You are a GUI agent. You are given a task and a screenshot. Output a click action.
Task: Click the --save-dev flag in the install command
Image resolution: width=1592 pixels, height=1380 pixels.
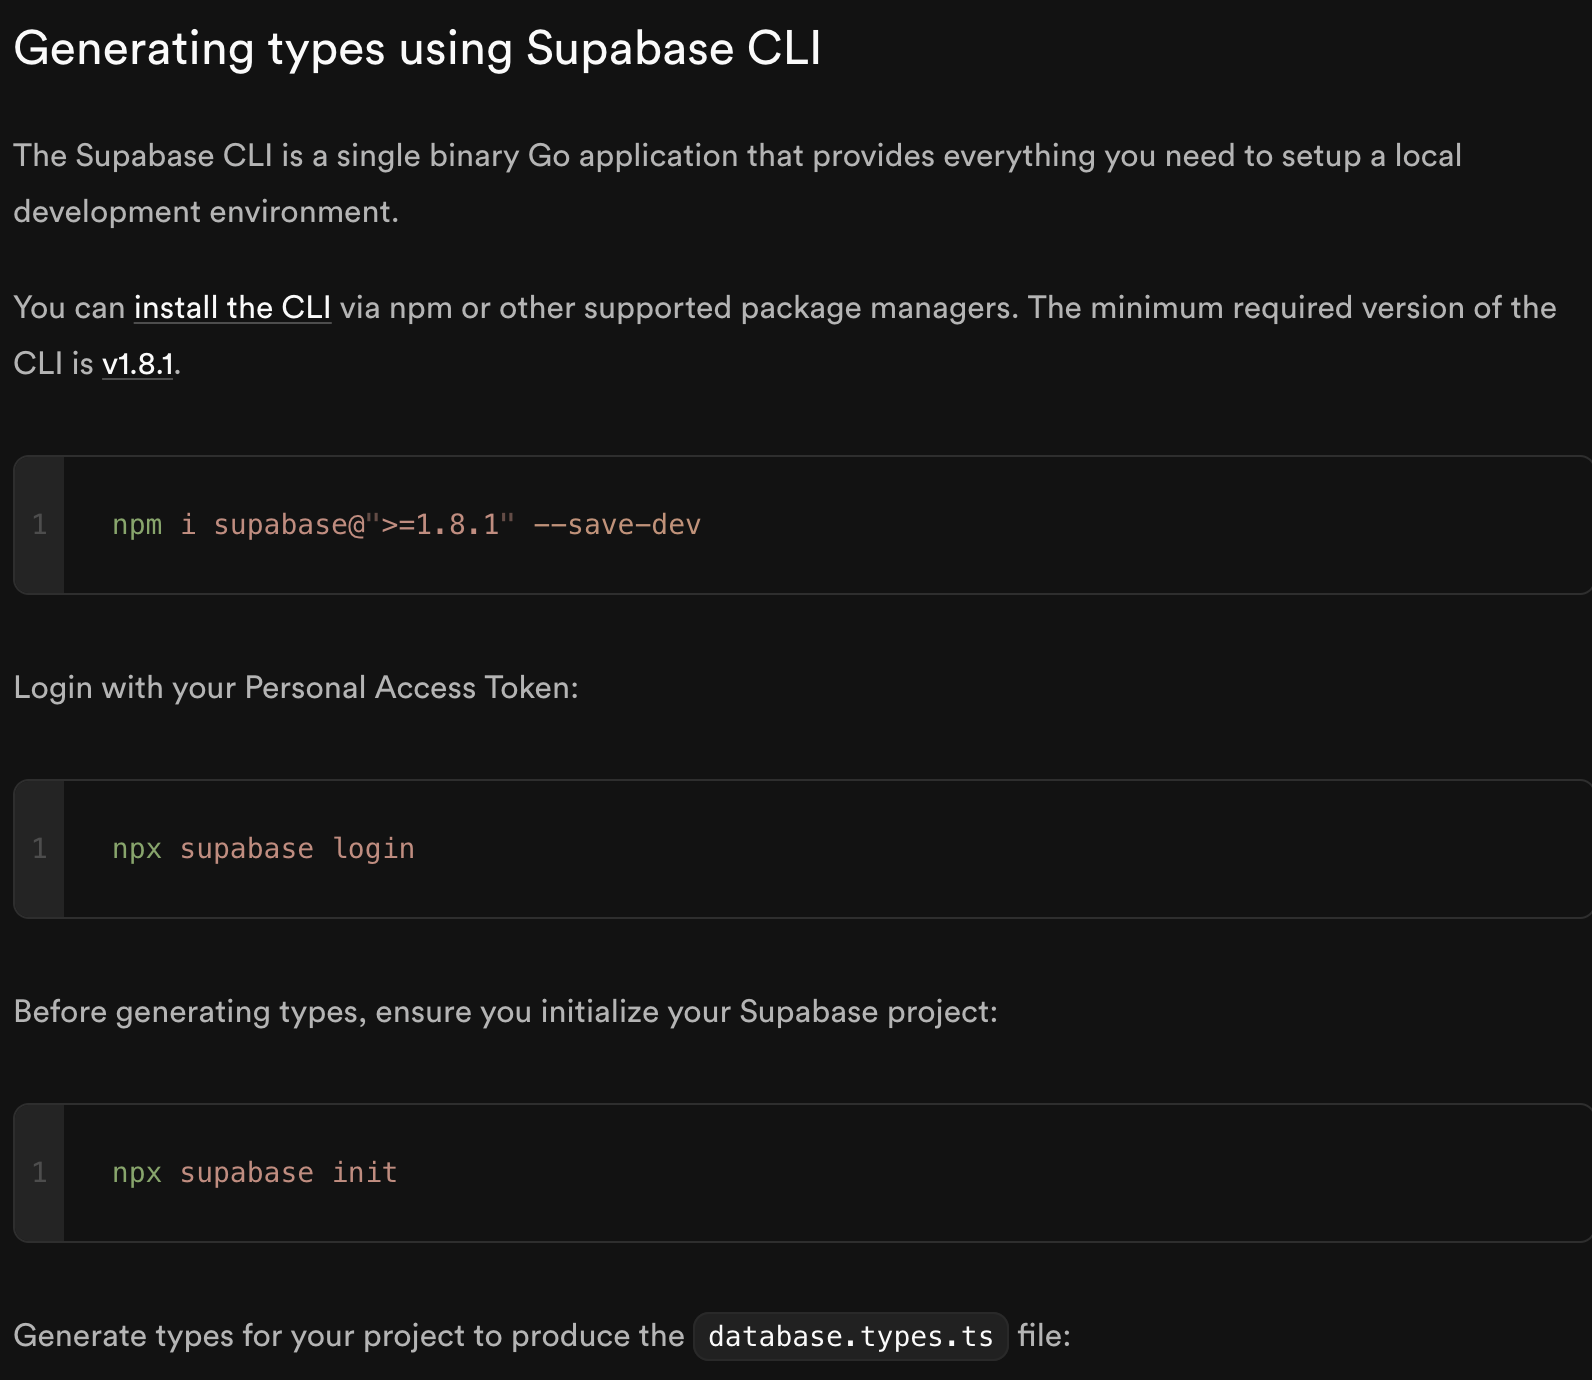pyautogui.click(x=617, y=525)
